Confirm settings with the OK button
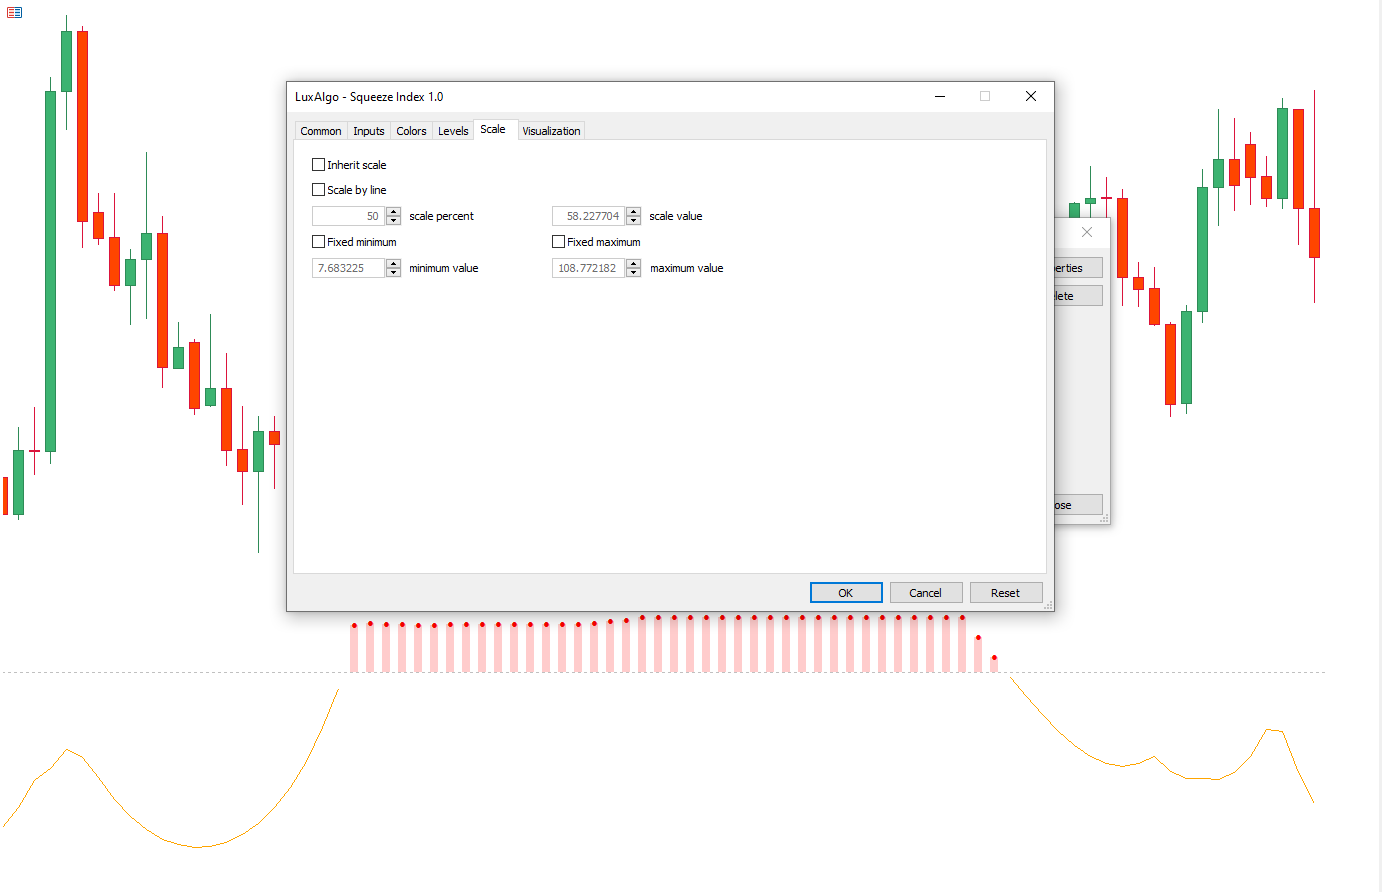1382x892 pixels. pyautogui.click(x=846, y=593)
